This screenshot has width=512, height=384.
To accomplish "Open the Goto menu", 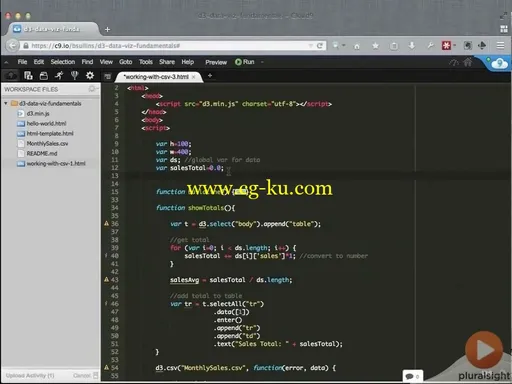I will click(x=126, y=62).
